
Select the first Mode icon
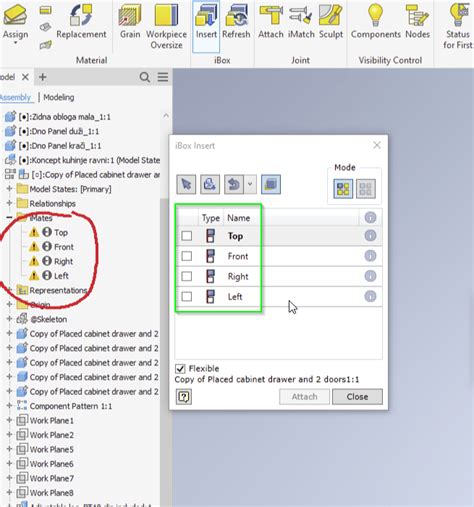point(343,189)
